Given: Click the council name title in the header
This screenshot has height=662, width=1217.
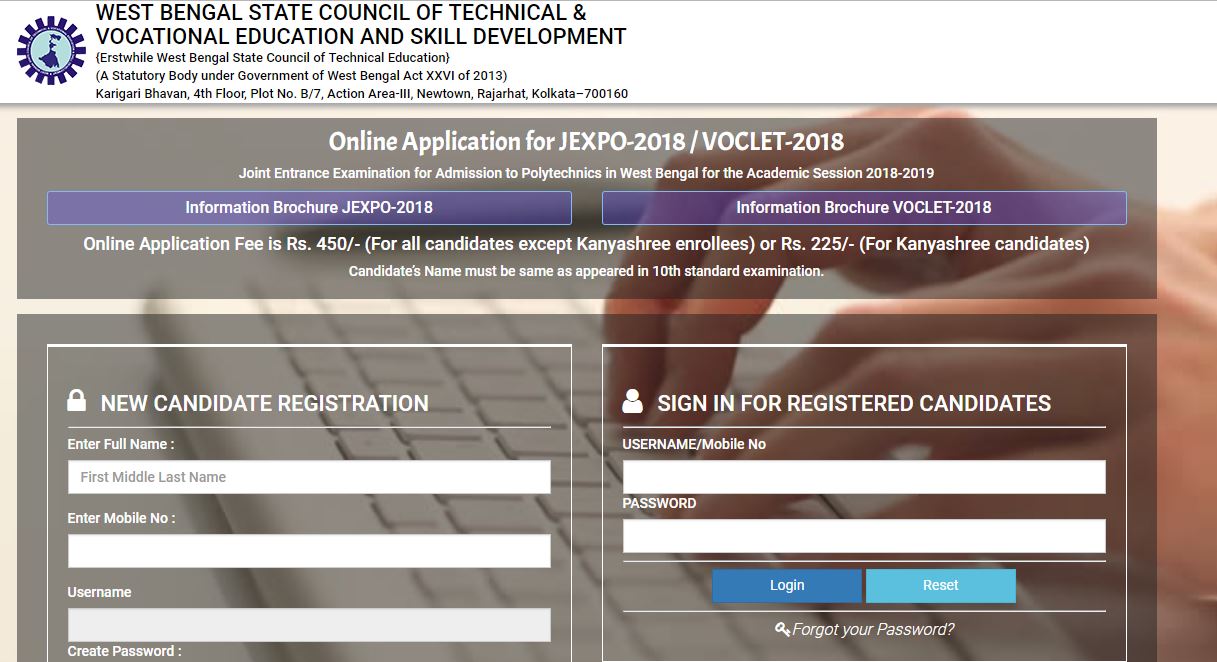Looking at the screenshot, I should tap(360, 25).
